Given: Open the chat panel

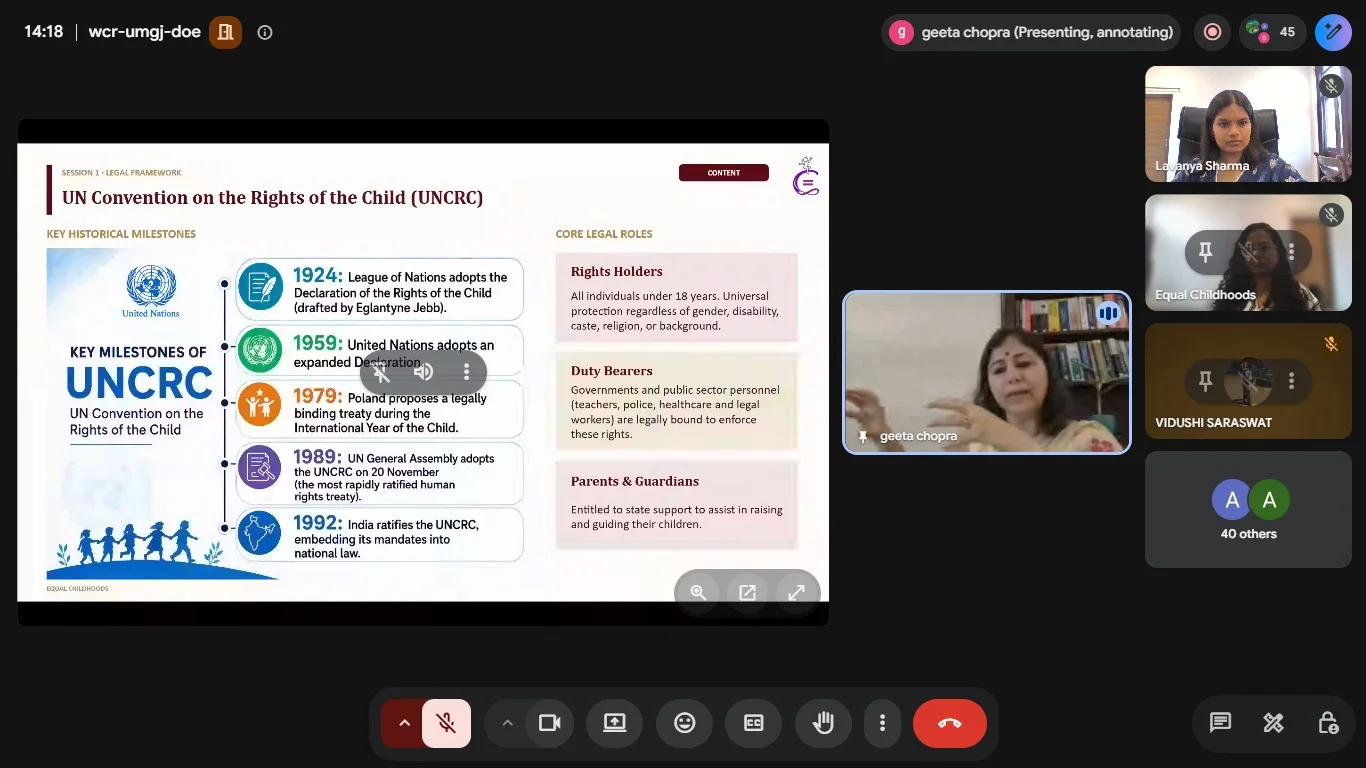Looking at the screenshot, I should pos(1220,722).
